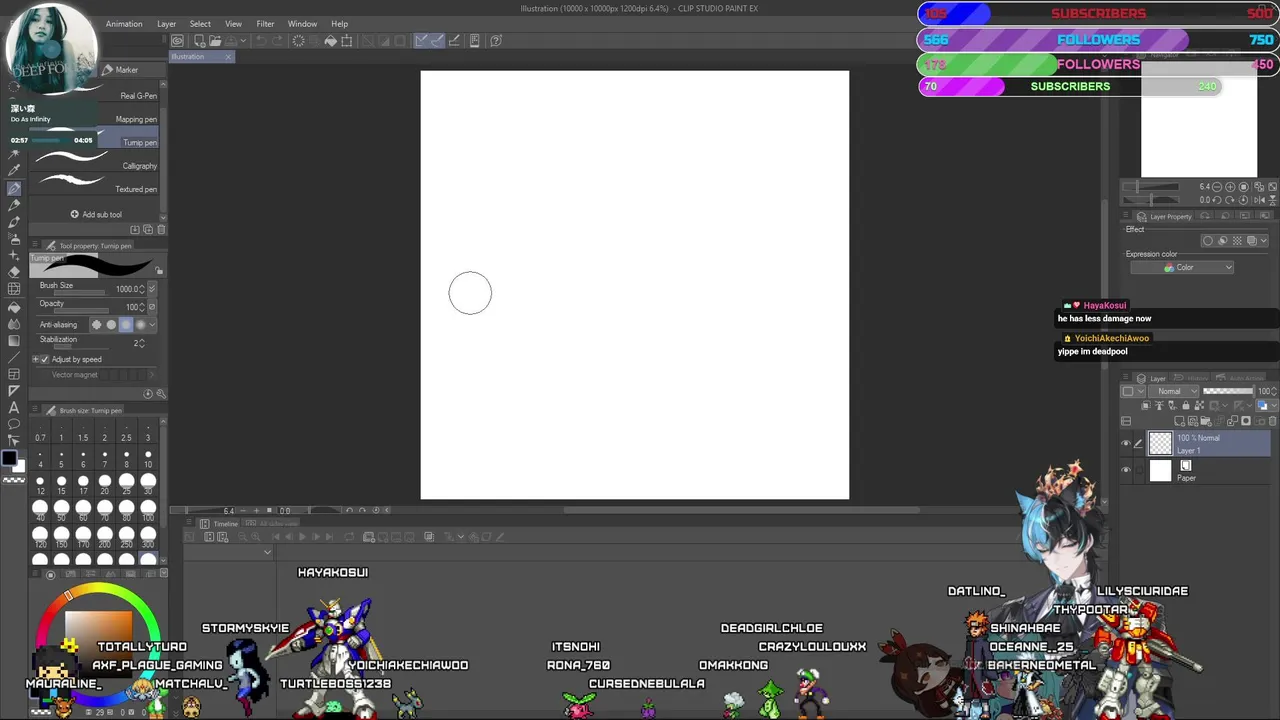1280x720 pixels.
Task: Click Scale/Rotate transform icon in command bar
Action: [x=347, y=41]
